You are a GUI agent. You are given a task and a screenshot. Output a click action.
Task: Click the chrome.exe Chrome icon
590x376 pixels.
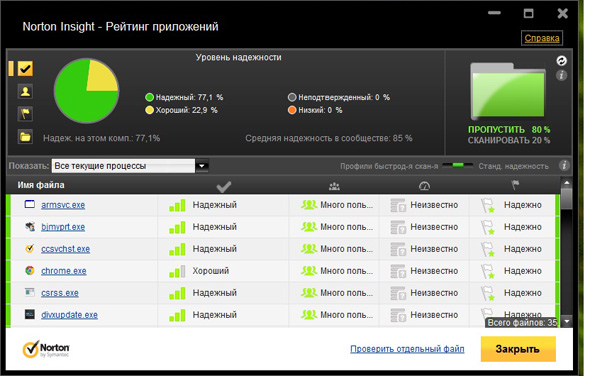[x=30, y=270]
